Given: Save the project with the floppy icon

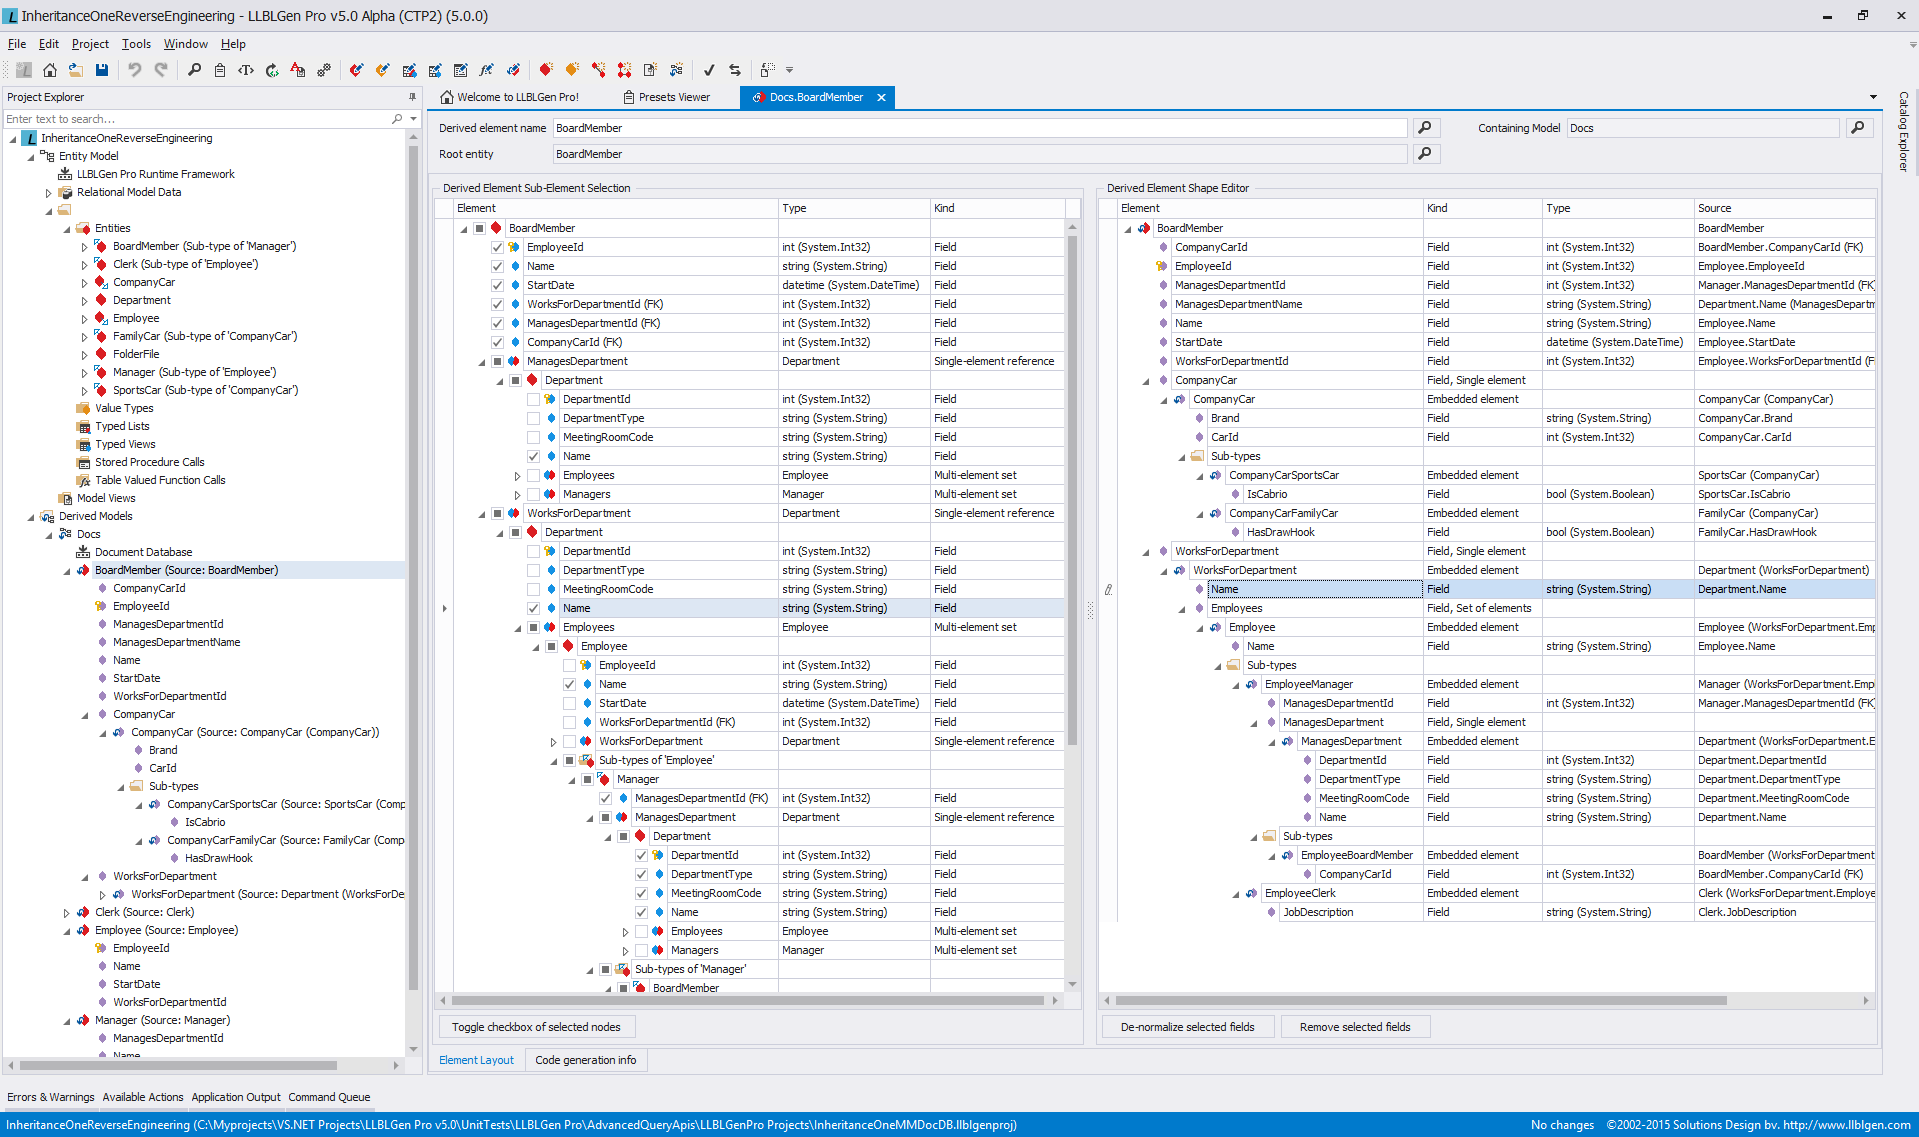Looking at the screenshot, I should [101, 70].
